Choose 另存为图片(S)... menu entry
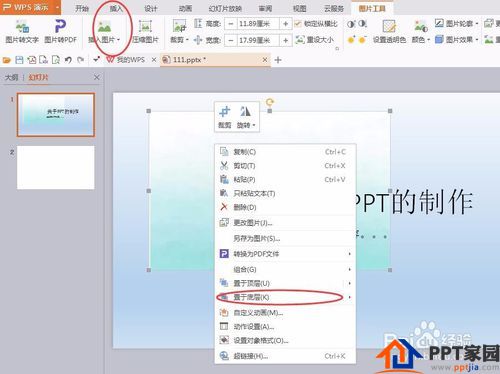The image size is (500, 374). pyautogui.click(x=285, y=238)
